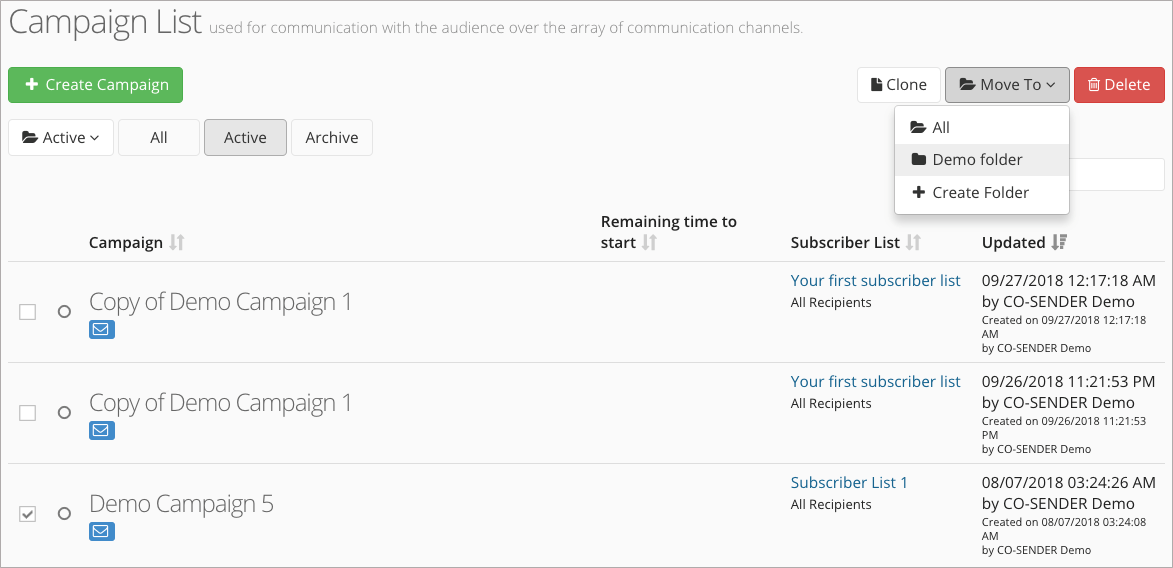This screenshot has width=1173, height=568.
Task: Toggle the Updated column sort icon
Action: (1059, 242)
